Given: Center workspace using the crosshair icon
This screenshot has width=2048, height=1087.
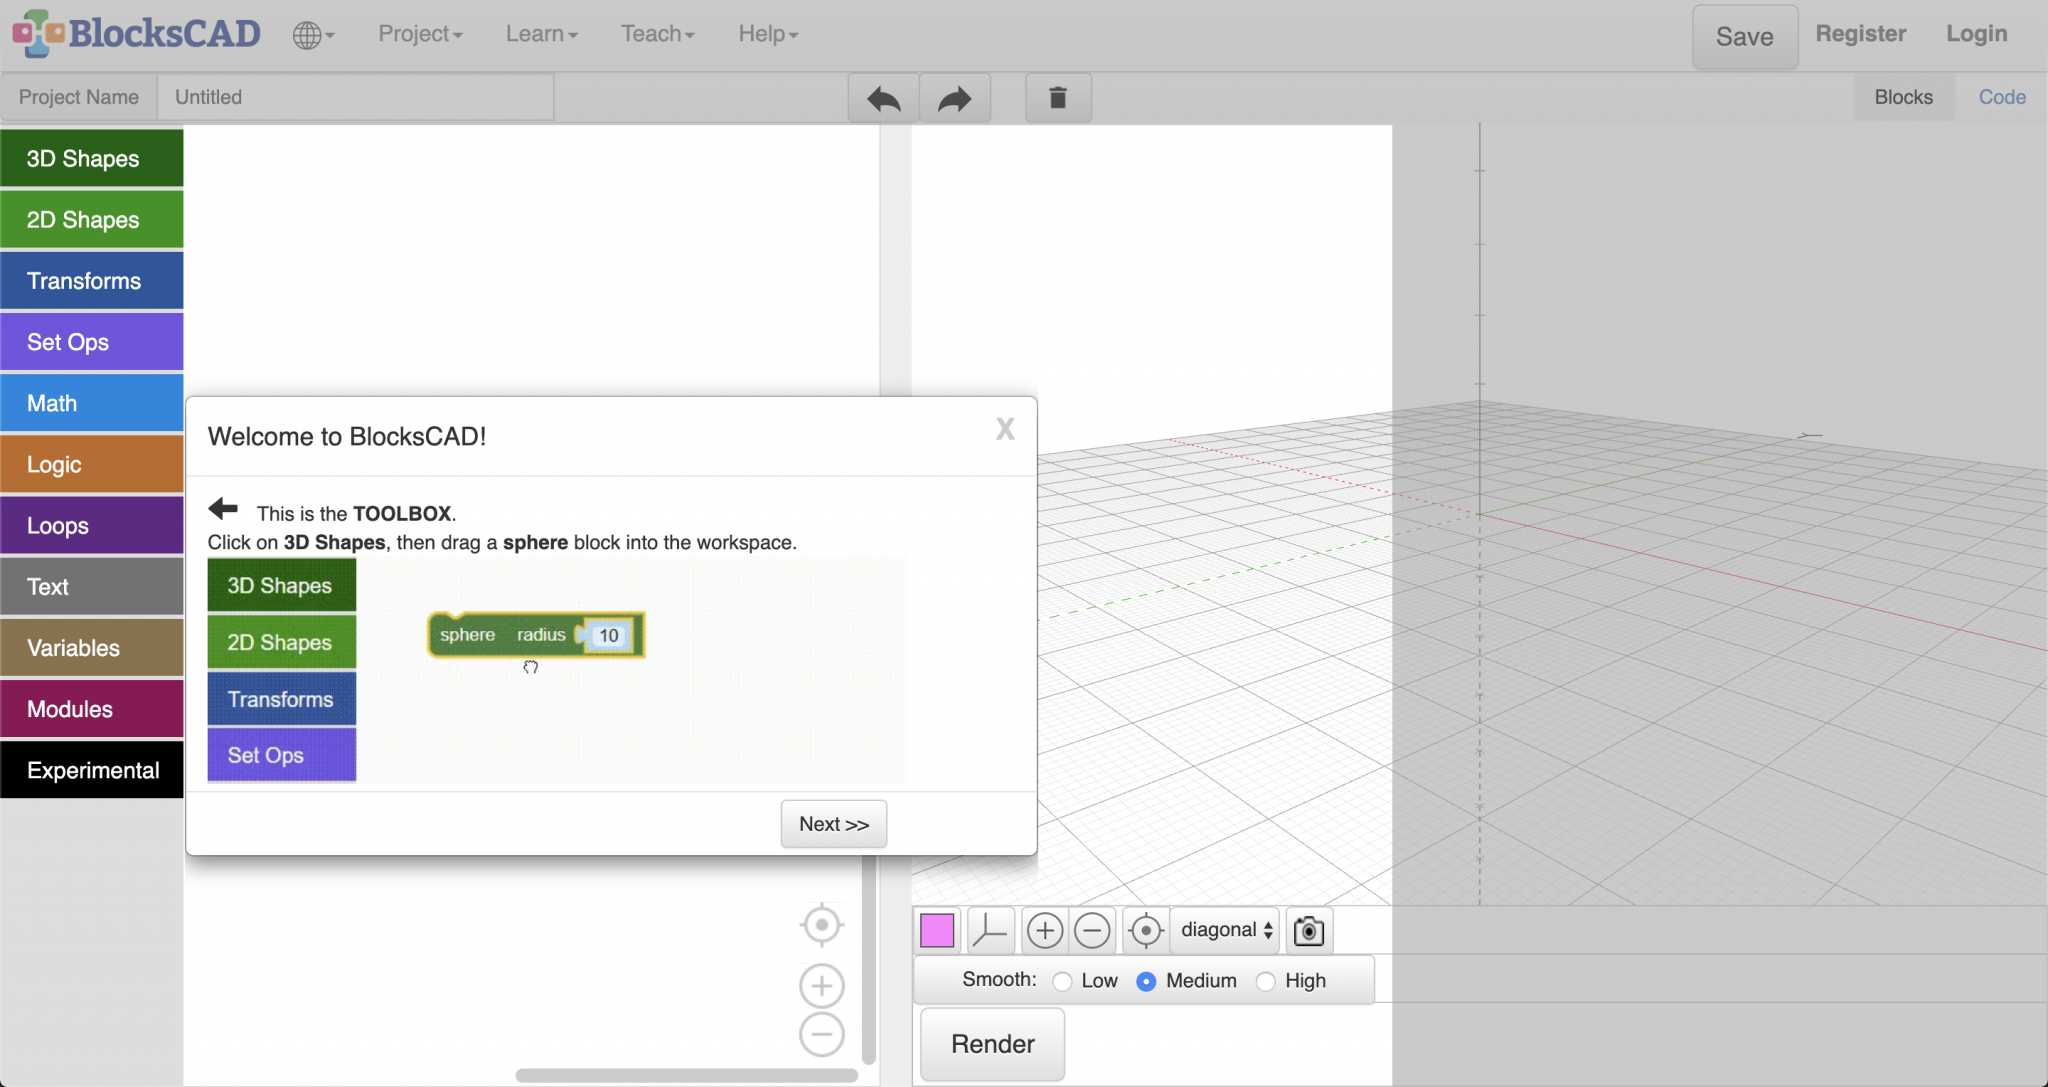Looking at the screenshot, I should coord(822,925).
